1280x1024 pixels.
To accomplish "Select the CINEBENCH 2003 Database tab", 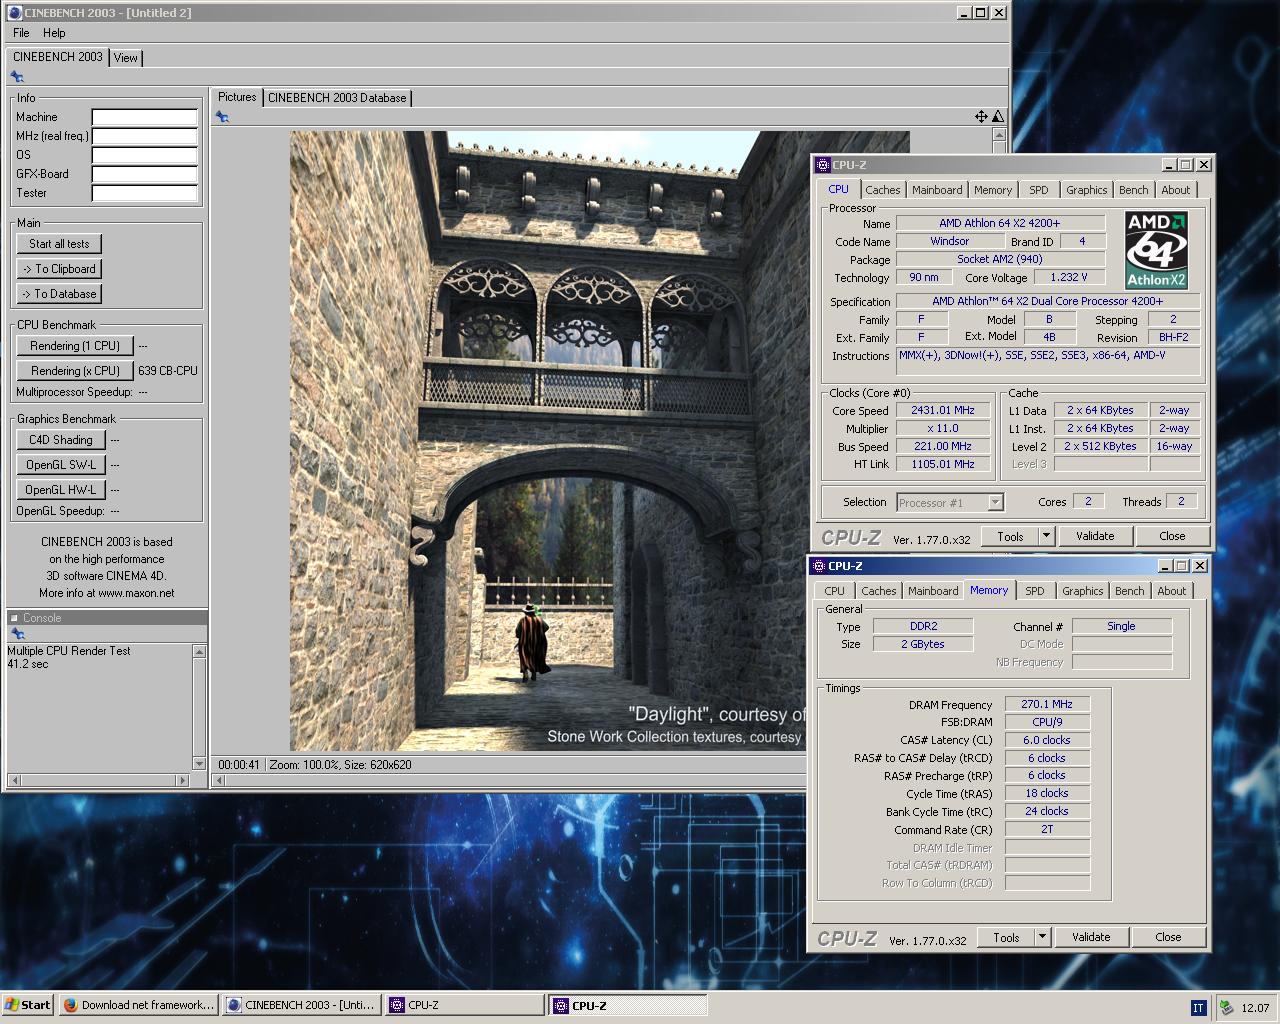I will point(337,98).
